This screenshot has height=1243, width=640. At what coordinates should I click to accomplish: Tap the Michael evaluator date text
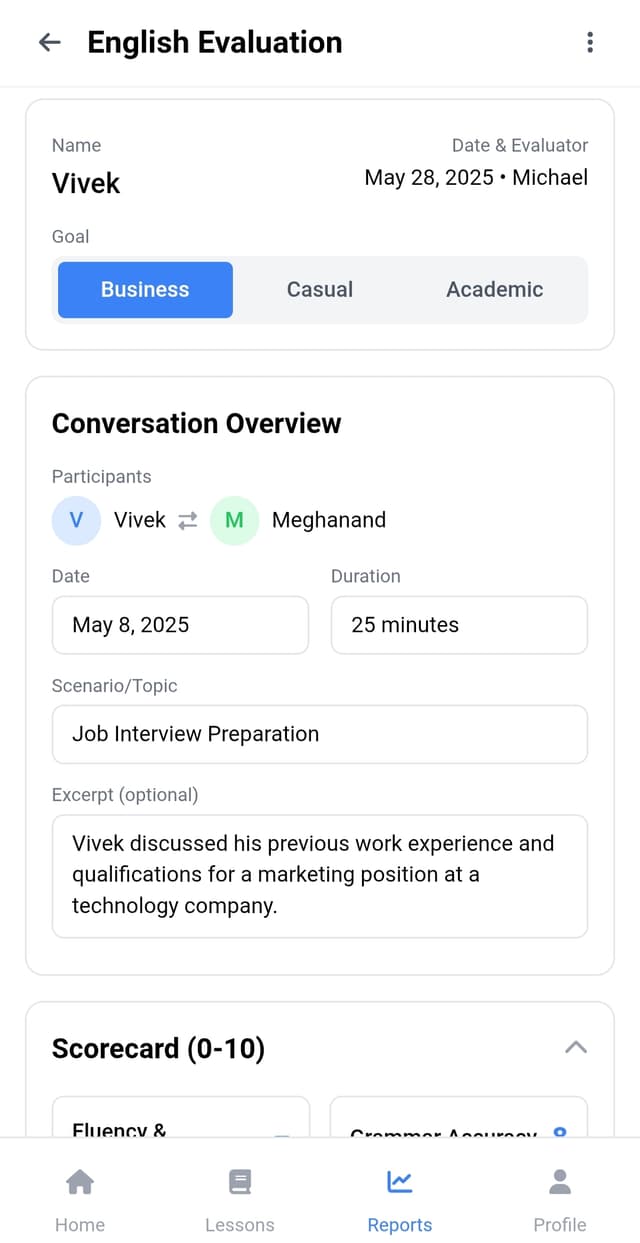tap(476, 178)
